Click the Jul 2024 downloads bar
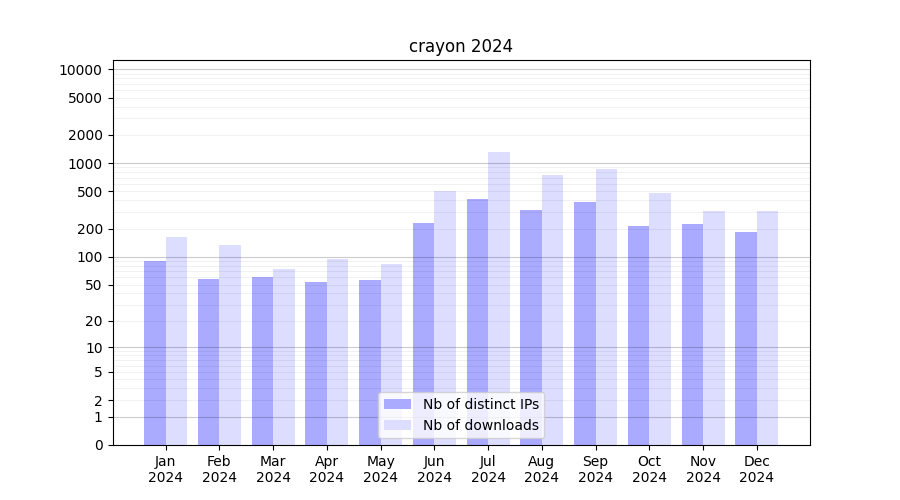Screen dimensions: 900x500 (x=499, y=298)
